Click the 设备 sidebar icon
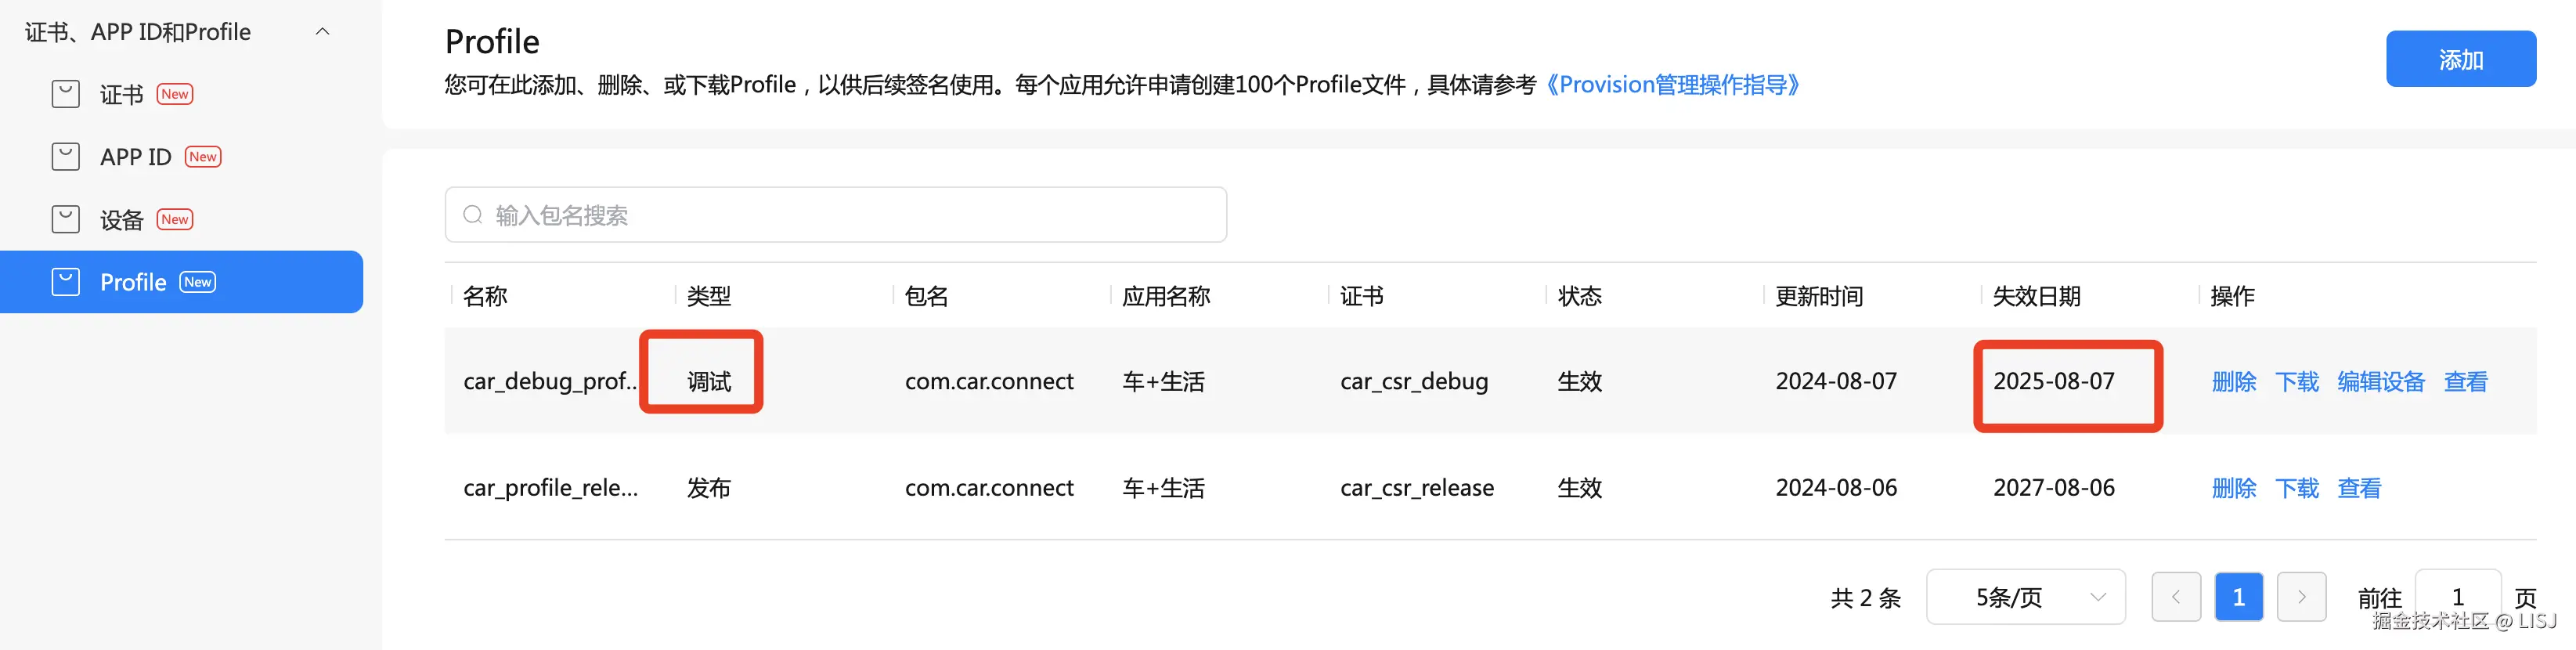Image resolution: width=2576 pixels, height=650 pixels. click(x=66, y=219)
